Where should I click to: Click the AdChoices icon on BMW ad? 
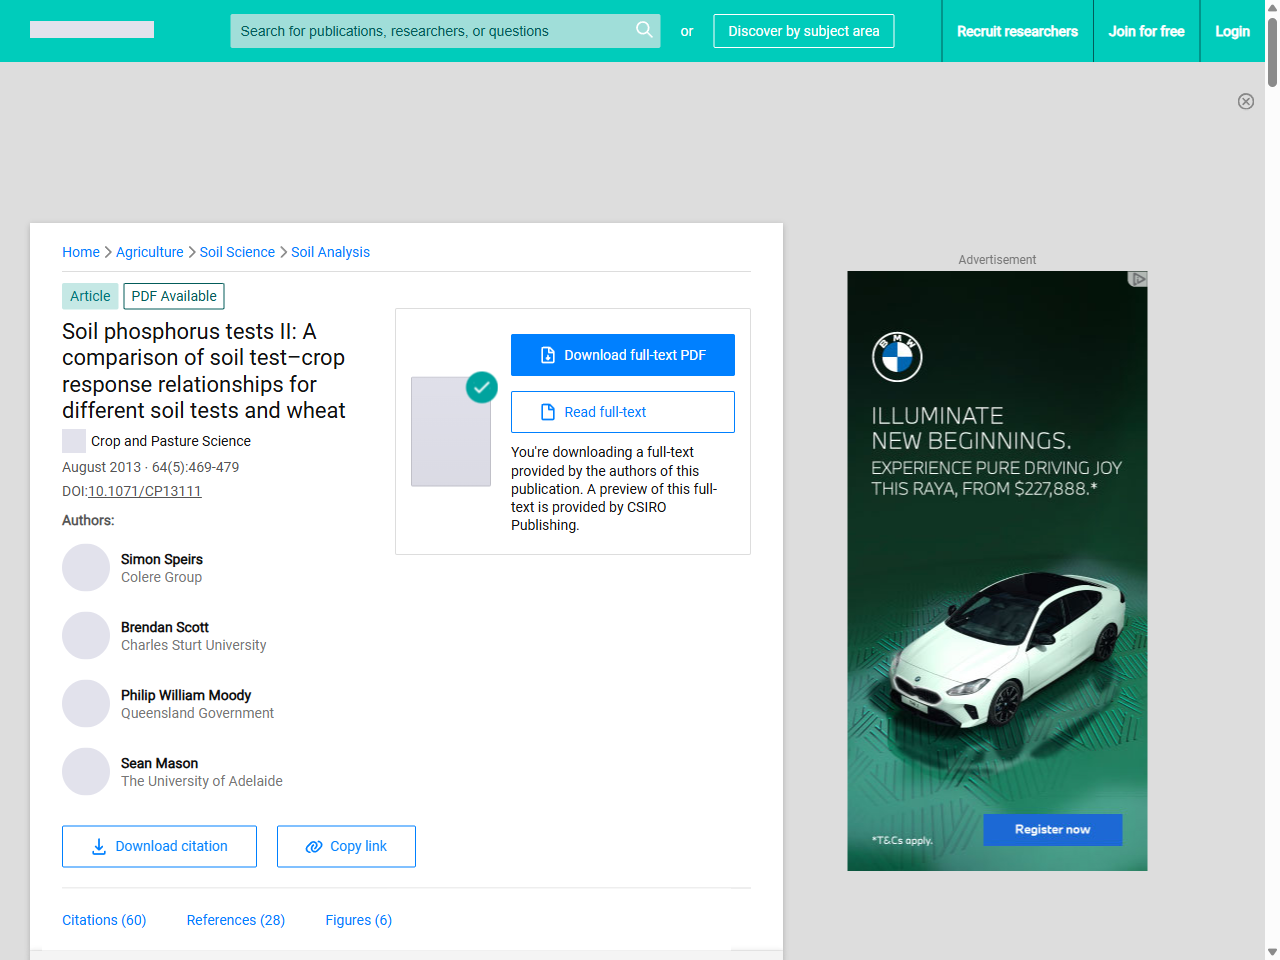point(1137,279)
